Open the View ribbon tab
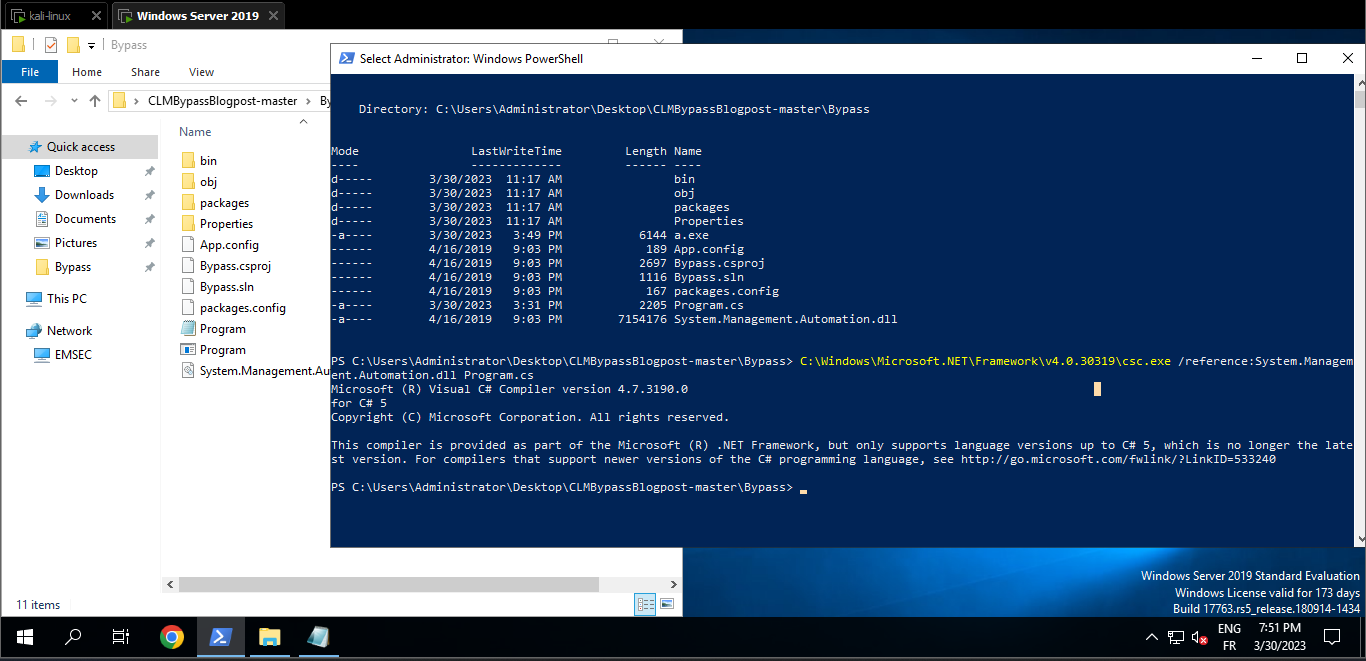1366x661 pixels. [201, 72]
